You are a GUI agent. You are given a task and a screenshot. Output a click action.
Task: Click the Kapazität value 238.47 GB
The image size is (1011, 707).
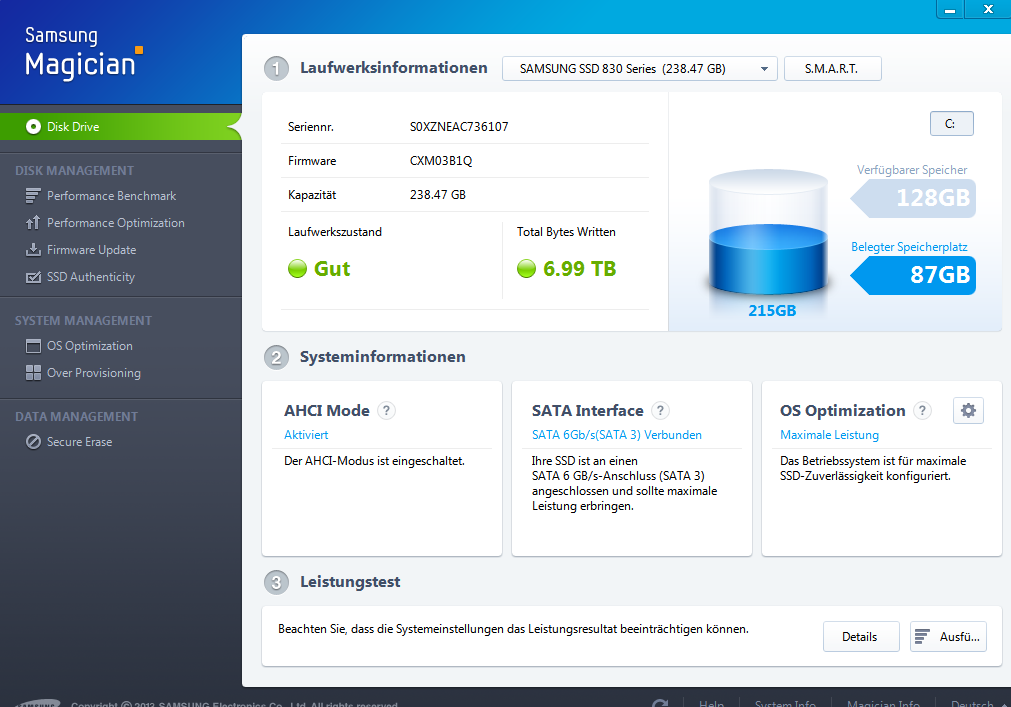(438, 195)
